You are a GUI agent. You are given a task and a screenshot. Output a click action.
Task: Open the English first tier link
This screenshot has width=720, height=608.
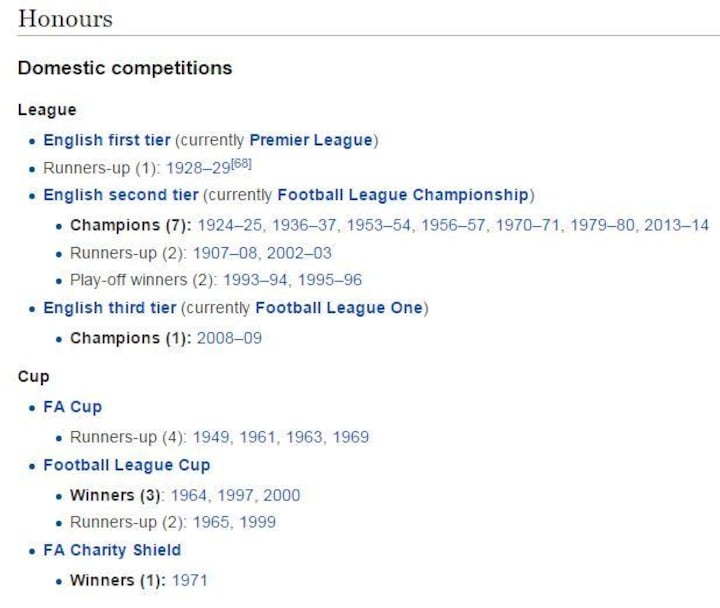click(x=106, y=140)
